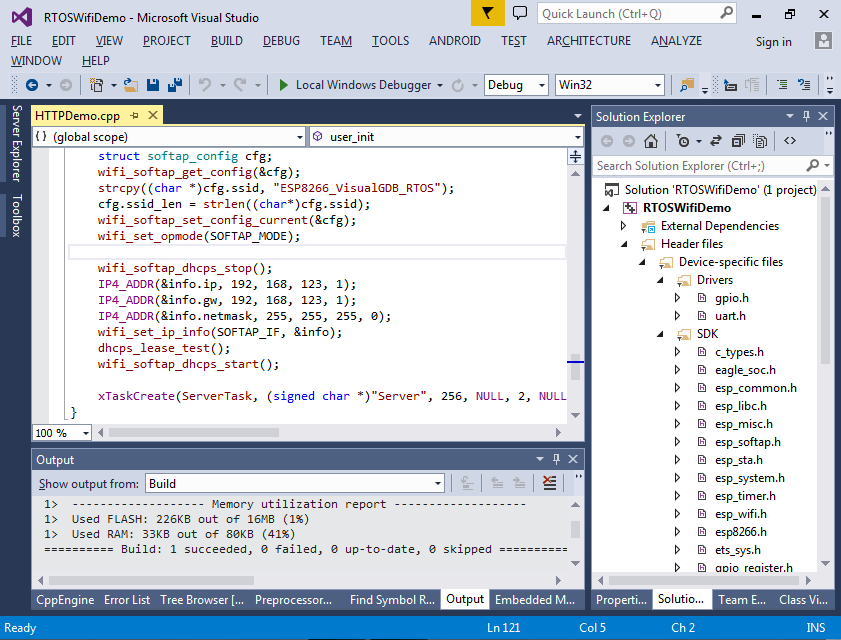Click pending changes filter icon in Solution Explorer

(x=683, y=141)
